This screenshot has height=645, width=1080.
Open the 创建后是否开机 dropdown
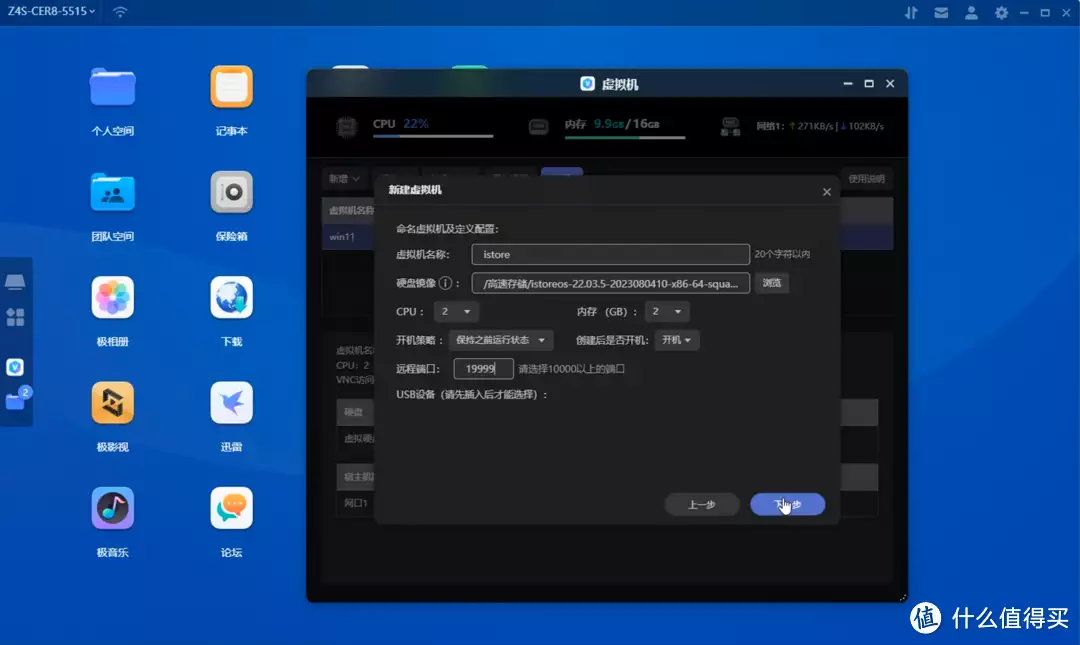[676, 340]
